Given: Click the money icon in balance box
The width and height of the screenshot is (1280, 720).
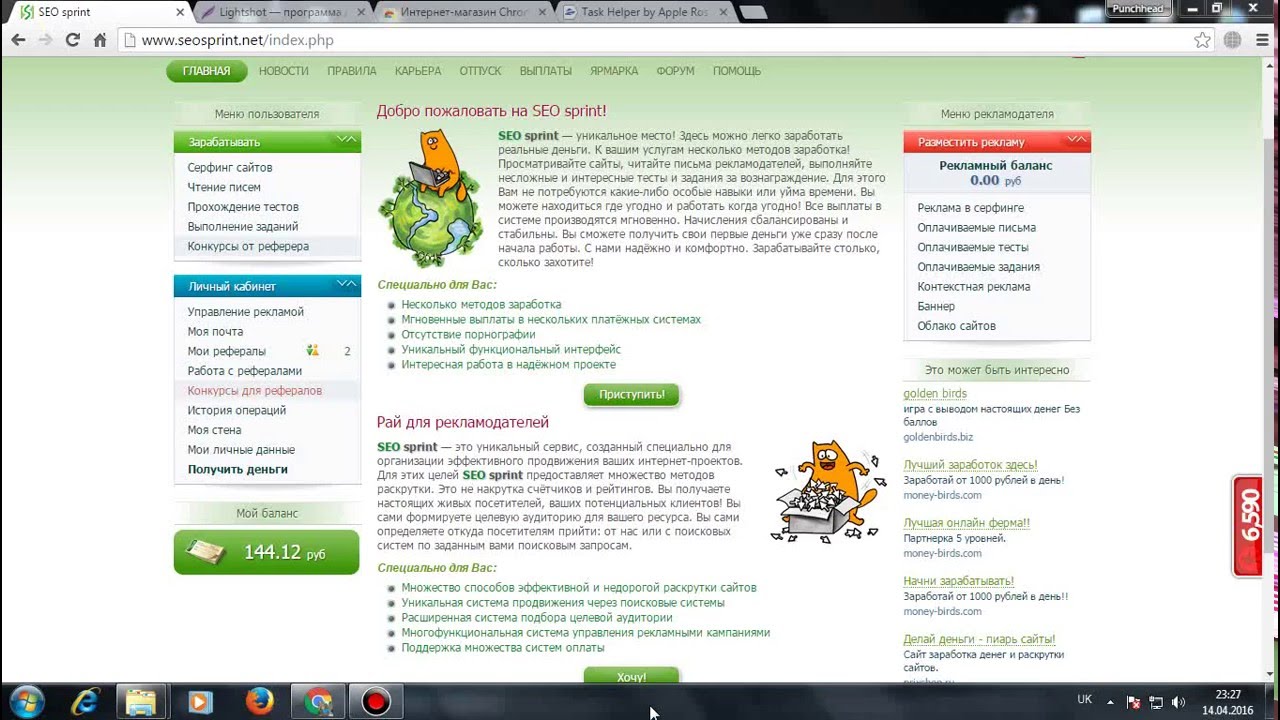Looking at the screenshot, I should click(205, 552).
